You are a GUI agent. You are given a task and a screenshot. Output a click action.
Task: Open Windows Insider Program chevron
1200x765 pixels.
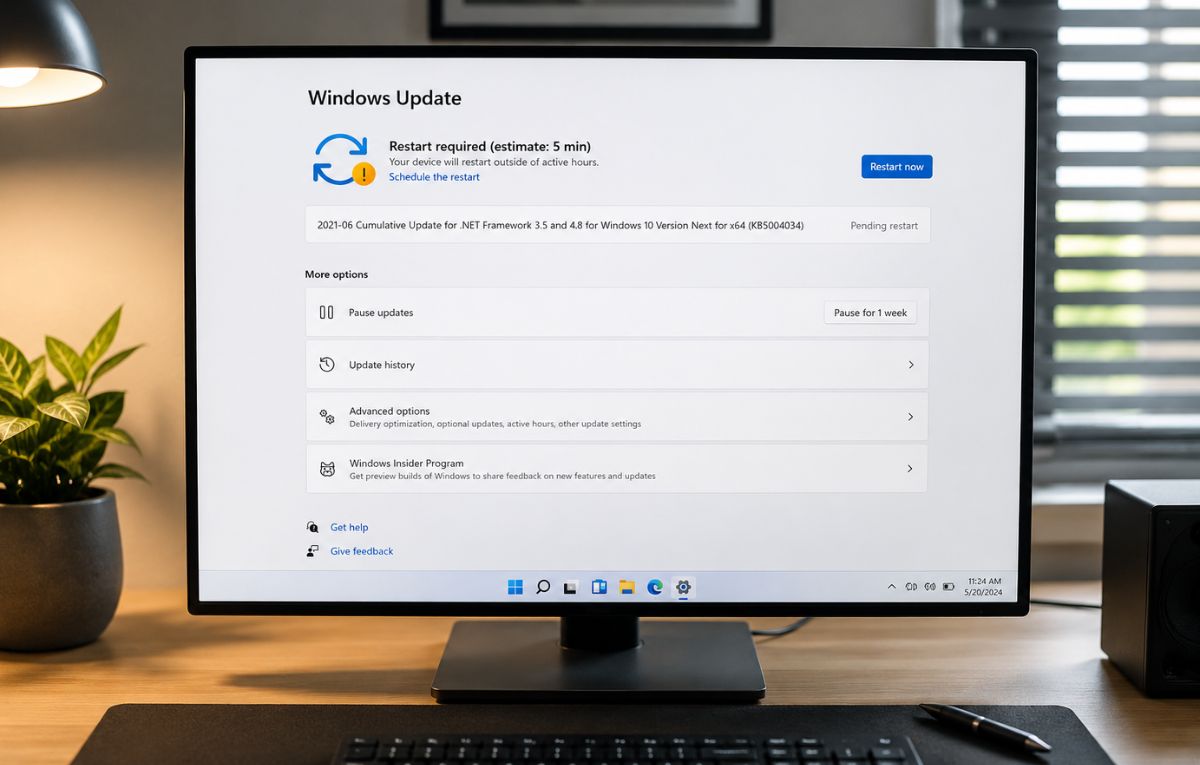point(910,469)
